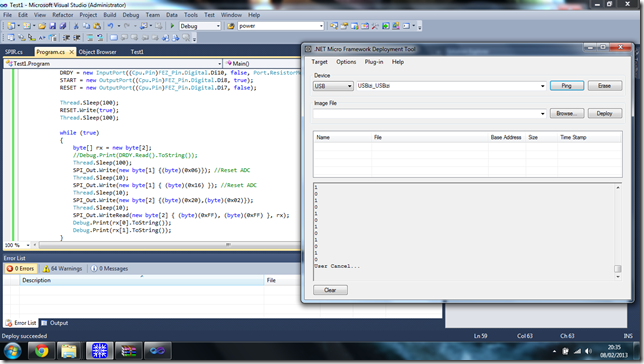Switch to the SPIR.cs tab
This screenshot has width=644, height=364.
click(14, 52)
